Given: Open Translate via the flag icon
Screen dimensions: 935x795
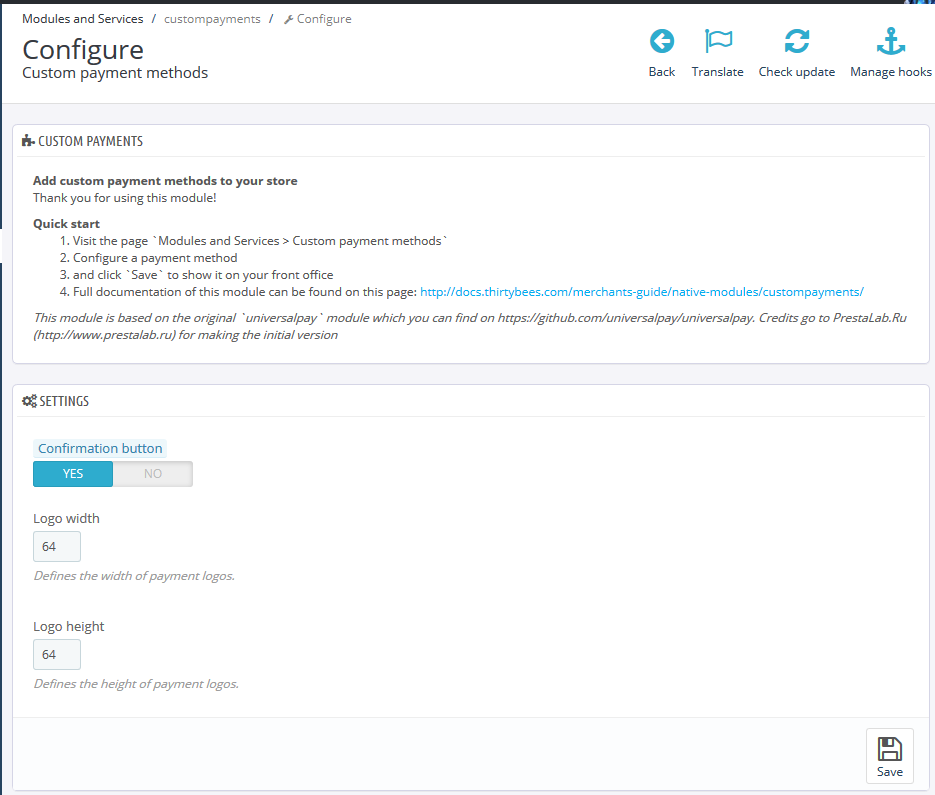Looking at the screenshot, I should 717,41.
